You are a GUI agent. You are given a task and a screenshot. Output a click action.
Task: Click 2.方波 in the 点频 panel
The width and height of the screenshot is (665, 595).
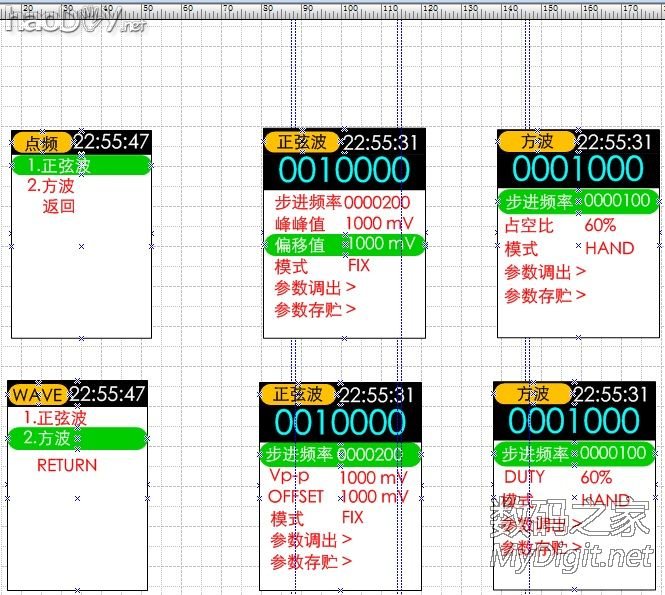point(50,186)
